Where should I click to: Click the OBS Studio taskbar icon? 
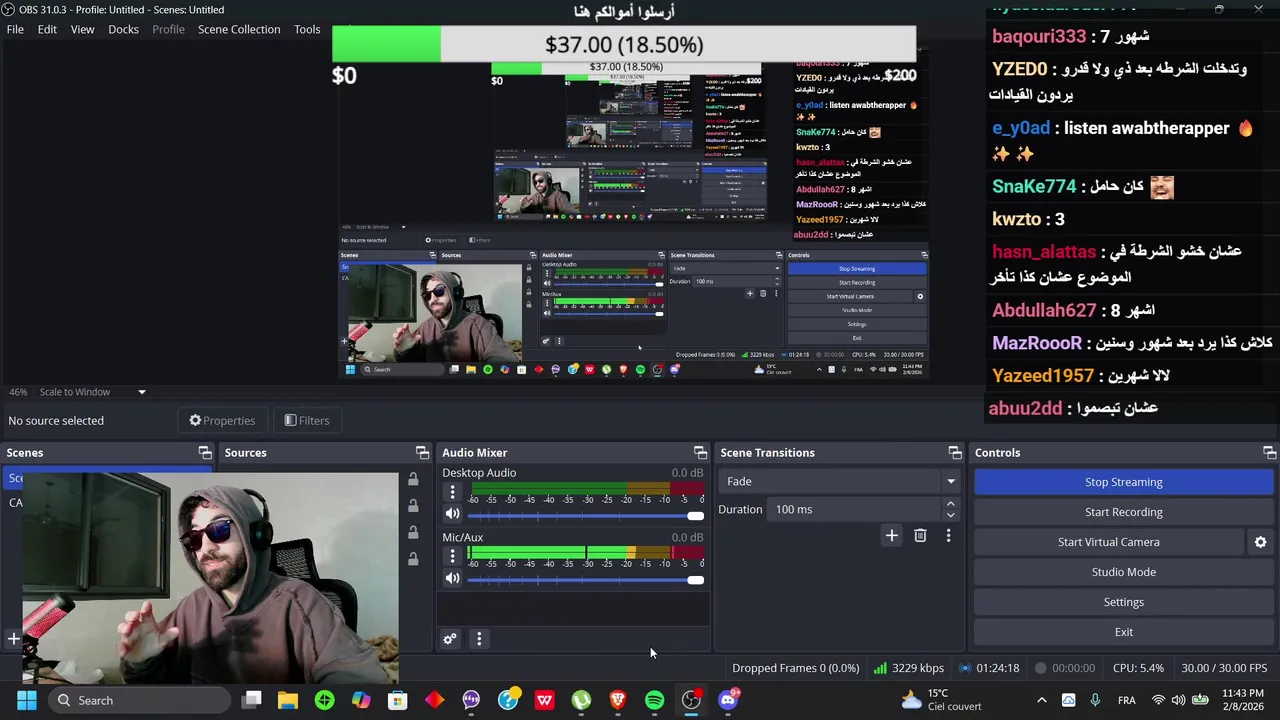tap(691, 700)
